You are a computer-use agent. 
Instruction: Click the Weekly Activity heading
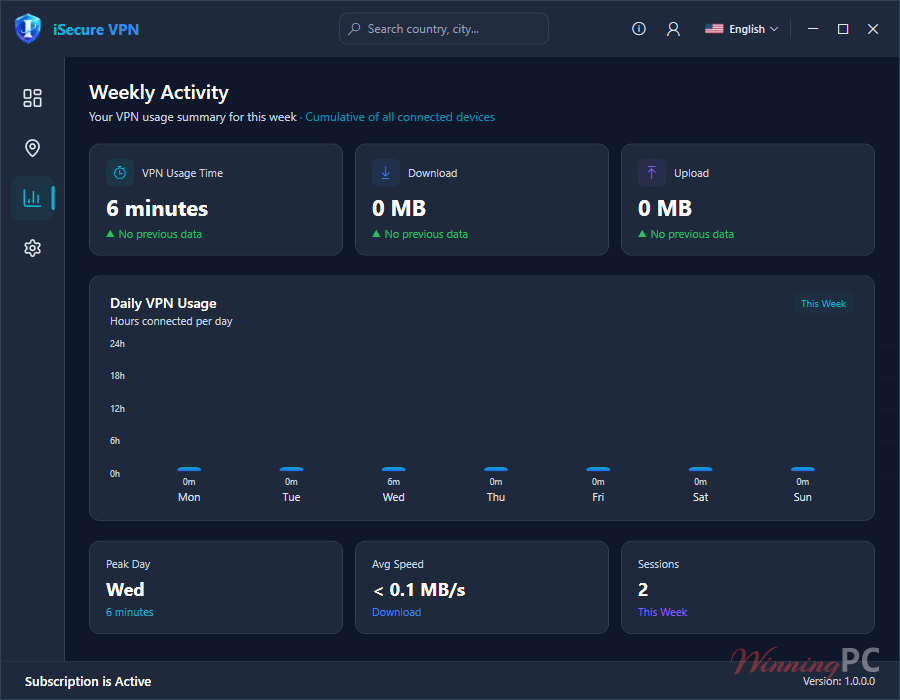159,92
